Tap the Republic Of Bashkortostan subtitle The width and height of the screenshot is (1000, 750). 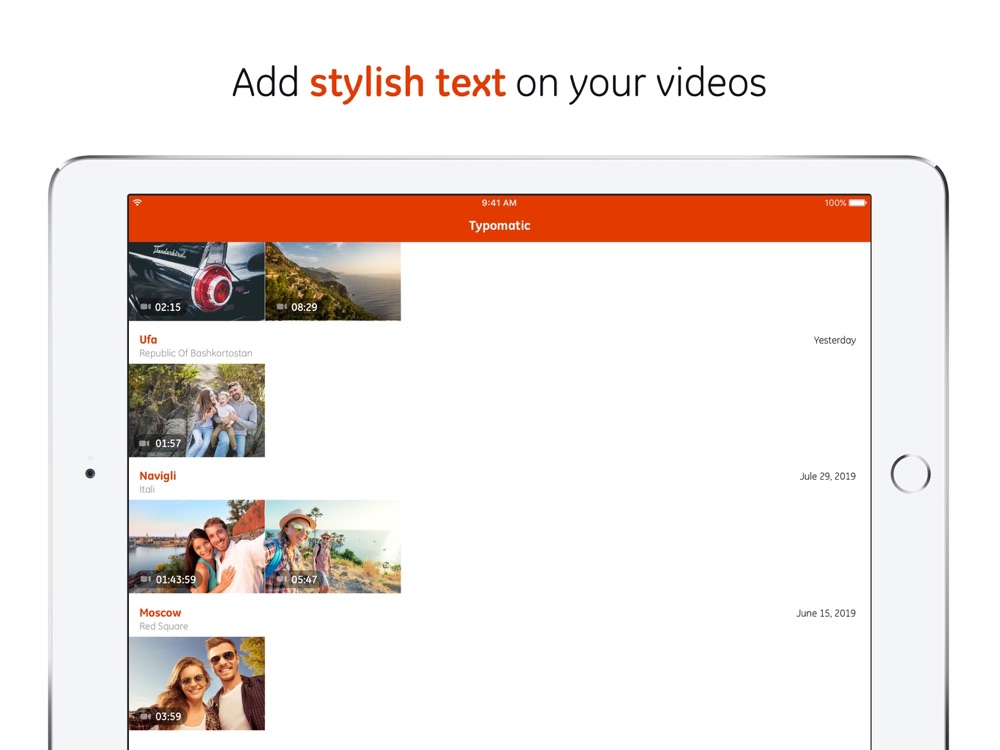[196, 353]
